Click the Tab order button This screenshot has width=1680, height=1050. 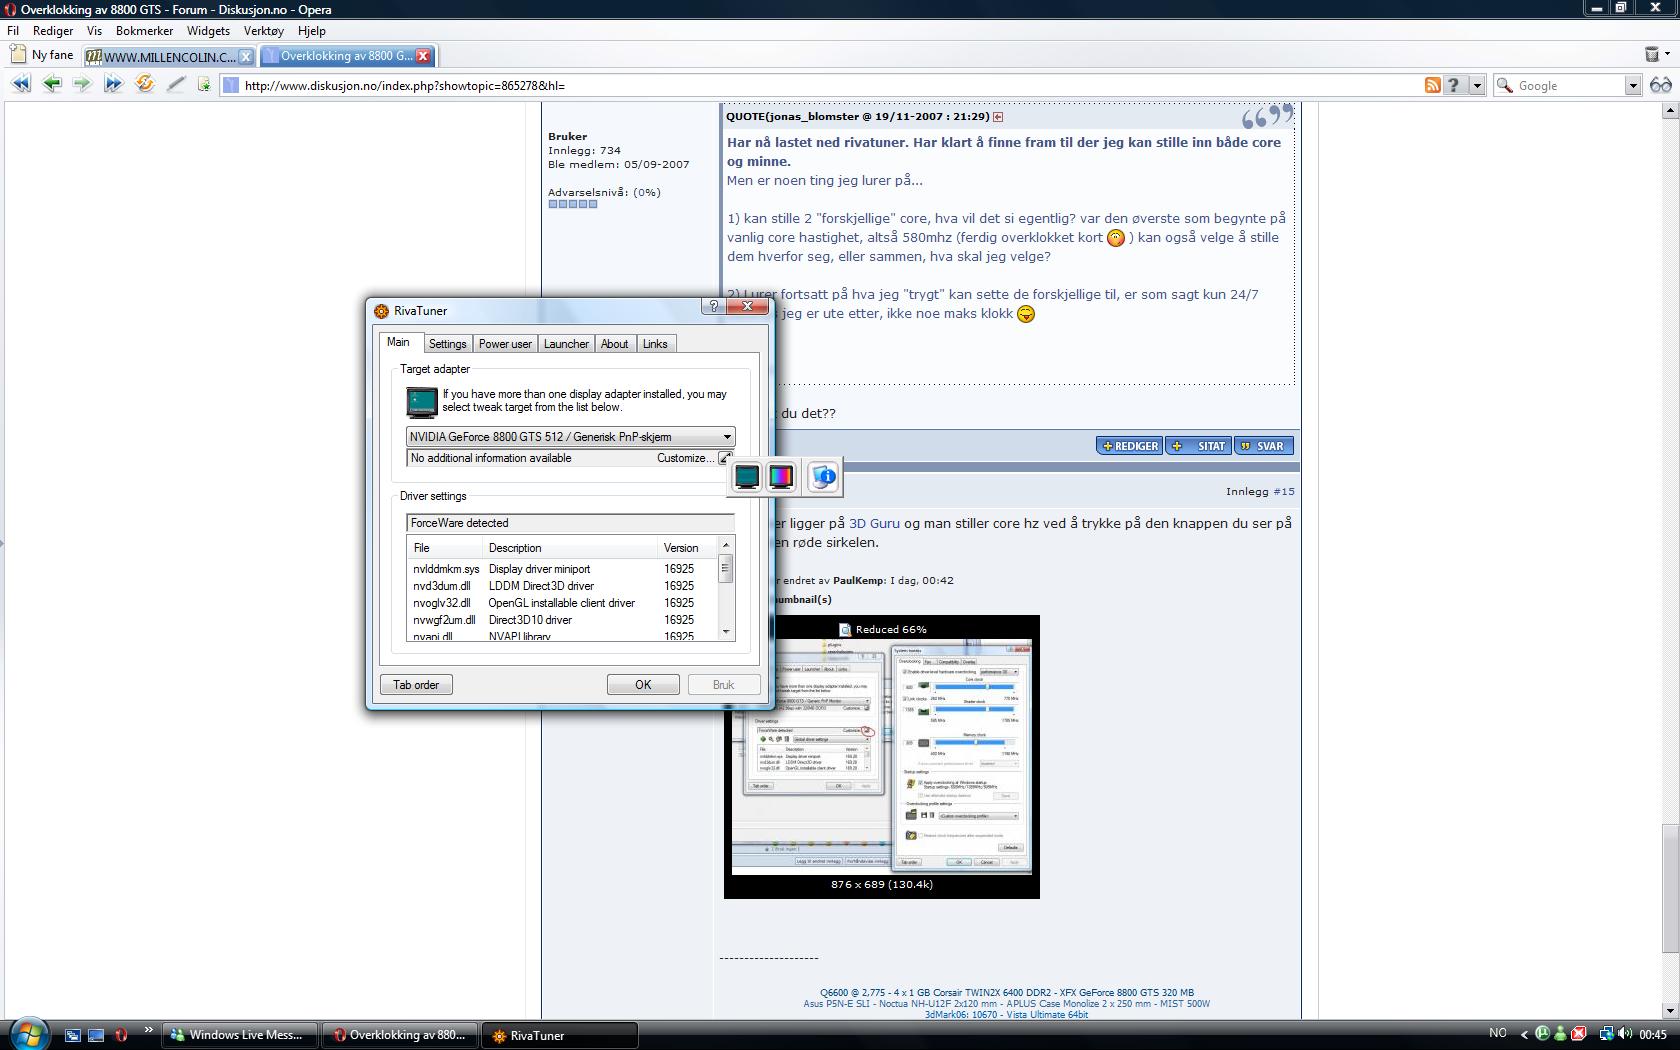click(x=416, y=685)
